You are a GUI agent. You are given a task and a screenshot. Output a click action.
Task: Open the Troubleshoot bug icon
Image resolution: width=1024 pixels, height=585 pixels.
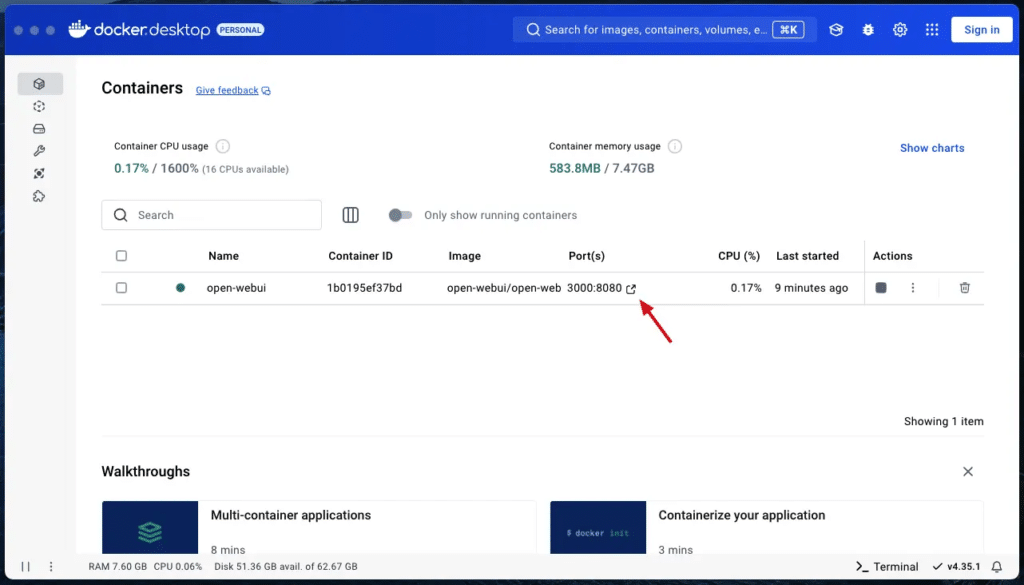tap(868, 29)
